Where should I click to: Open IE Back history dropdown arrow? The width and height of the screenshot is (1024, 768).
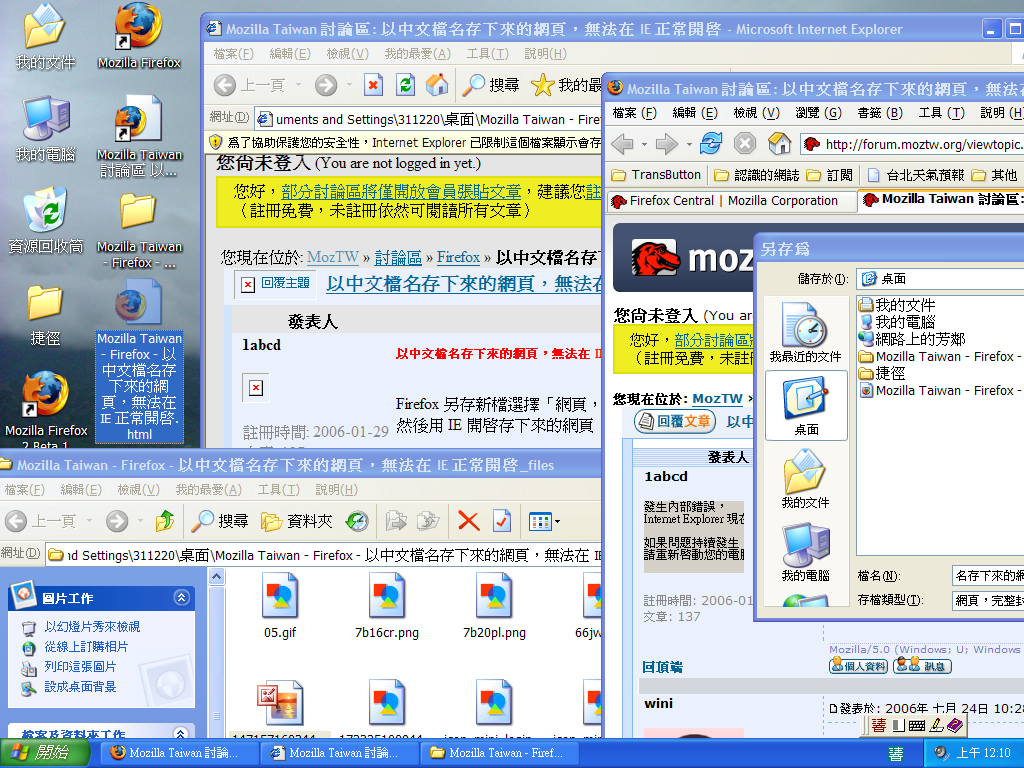pos(298,85)
